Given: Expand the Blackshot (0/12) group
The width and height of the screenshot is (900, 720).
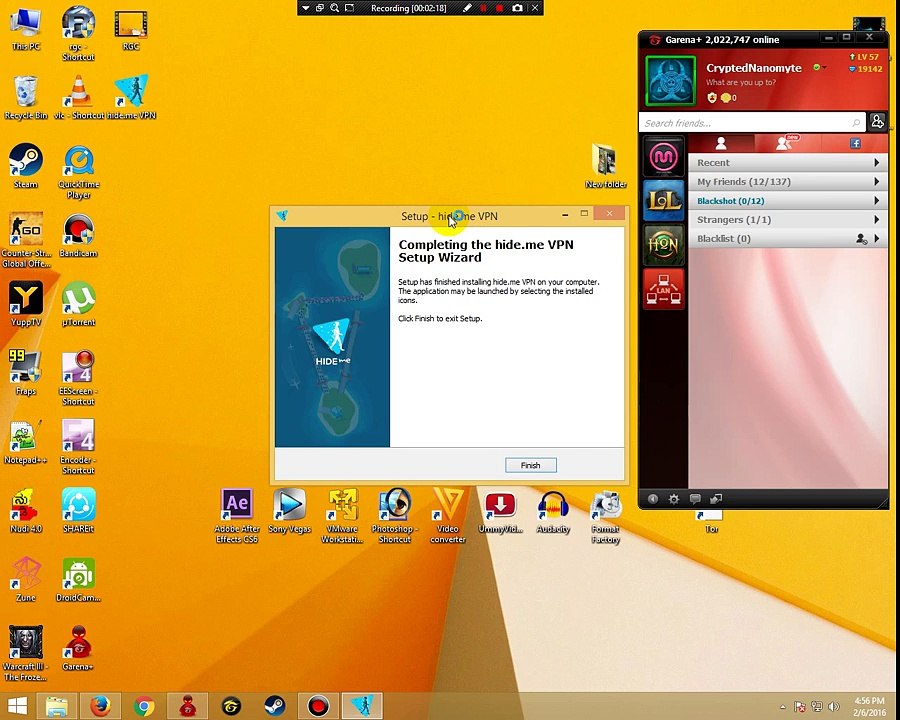Looking at the screenshot, I should 788,200.
